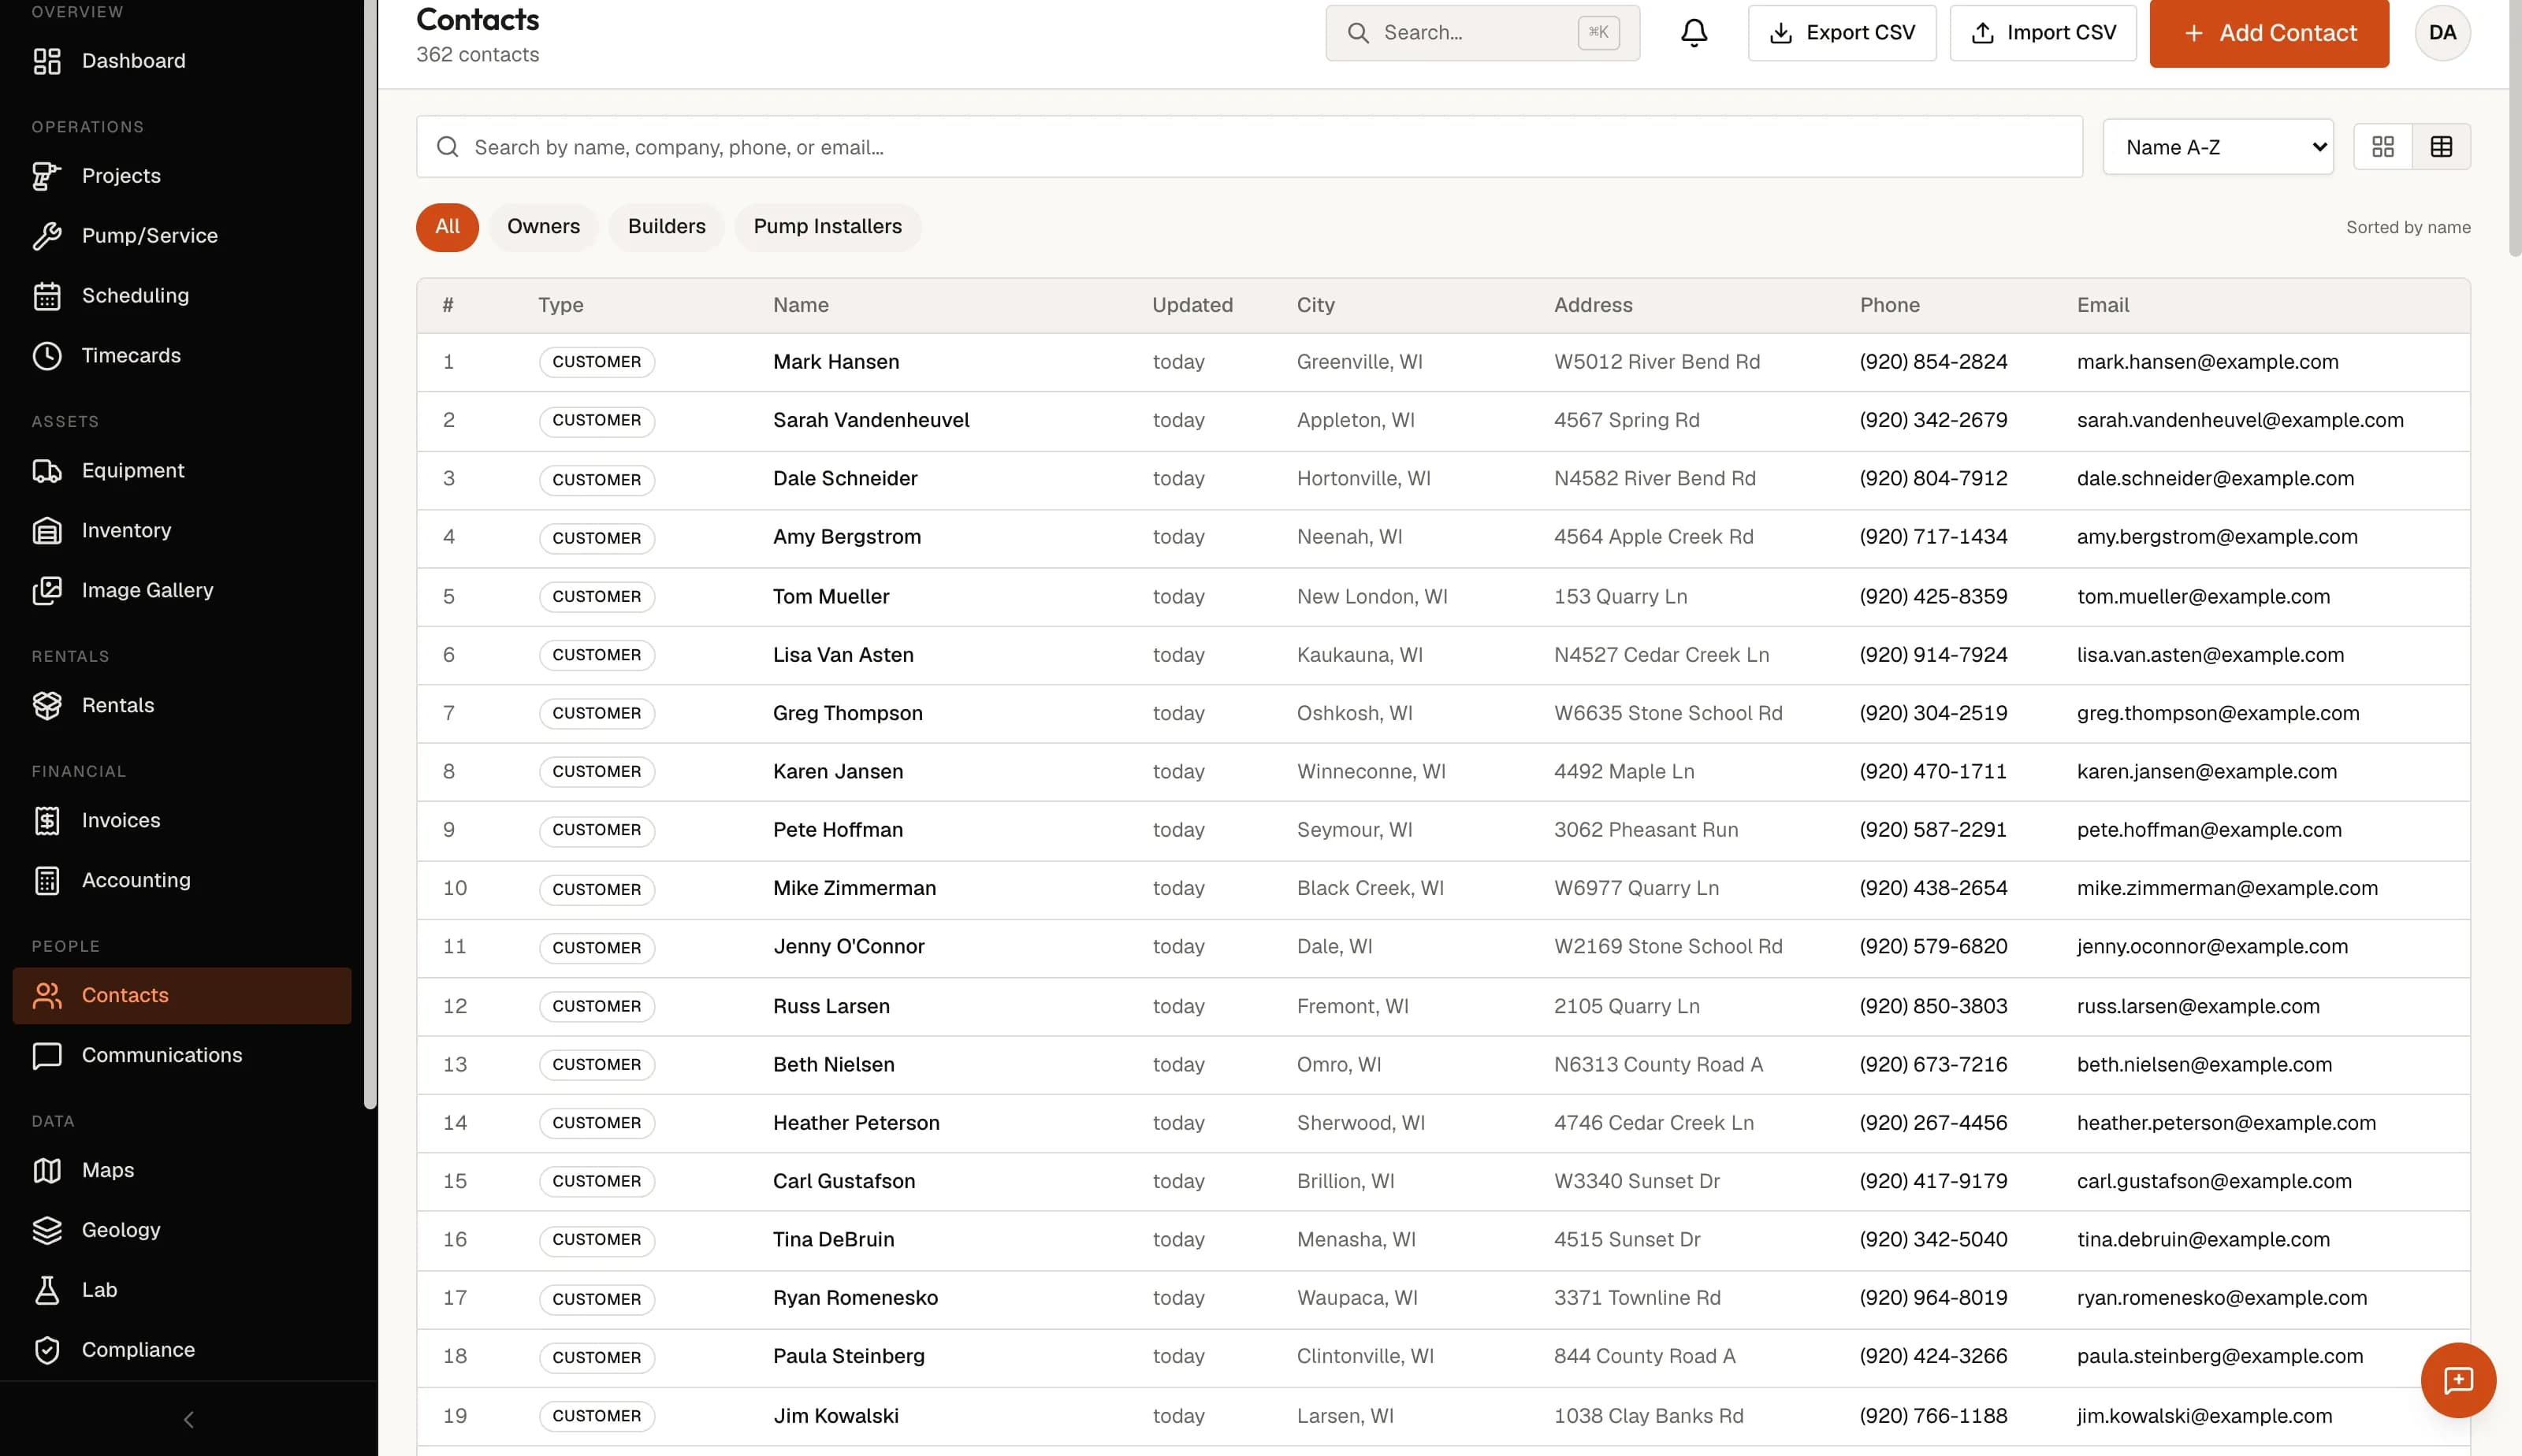Click the Rentals boxes icon
Screen dimensions: 2522x1456
(47, 706)
